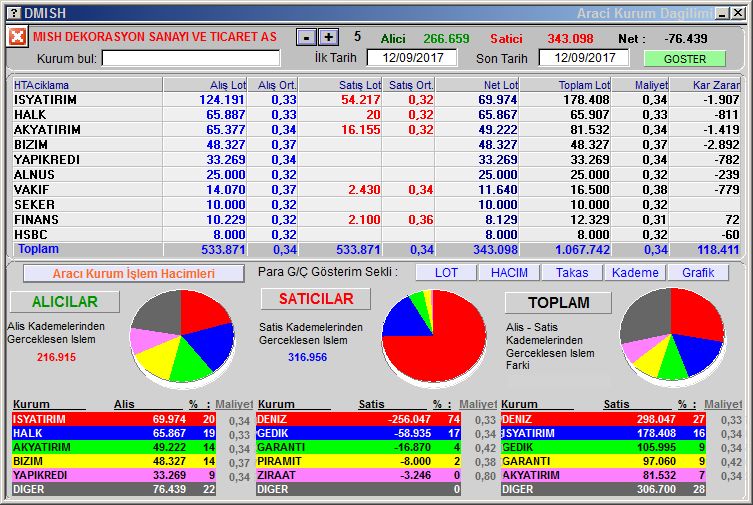This screenshot has height=505, width=753.
Task: Select the HALK row in the top table
Action: coord(376,115)
